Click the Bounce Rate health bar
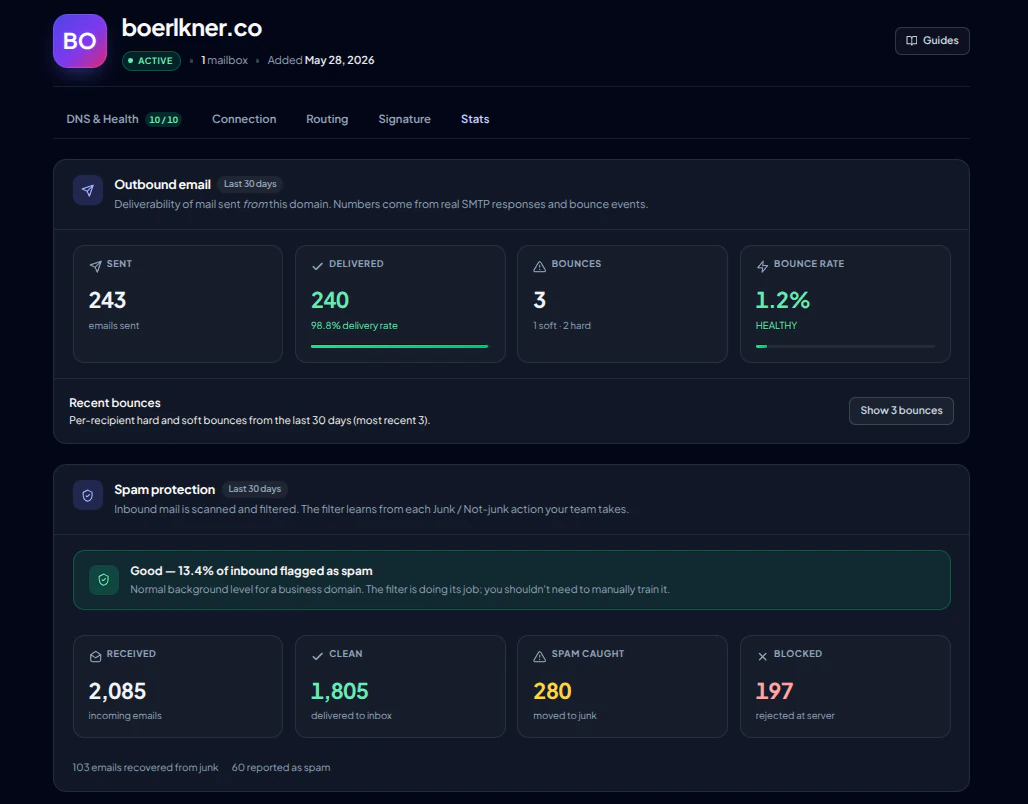Screen dimensions: 1028x804 [x=845, y=346]
